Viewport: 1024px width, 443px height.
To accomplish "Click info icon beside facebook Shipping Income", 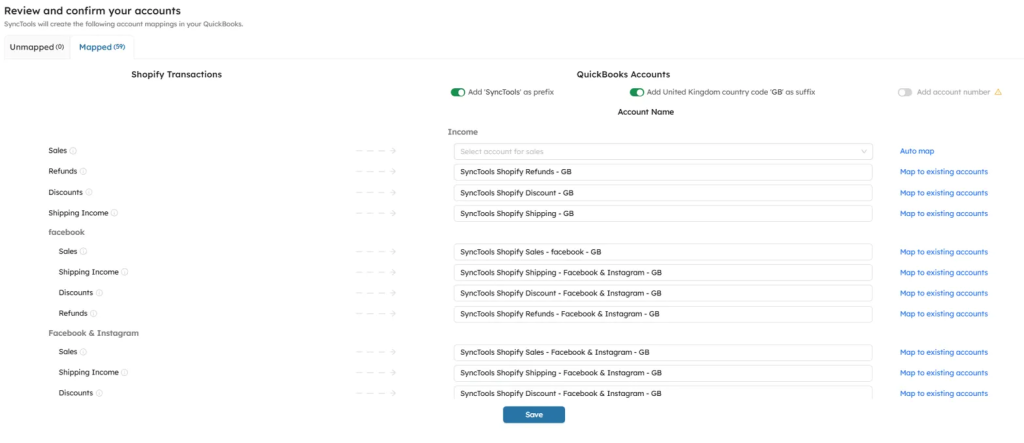I will tap(125, 272).
